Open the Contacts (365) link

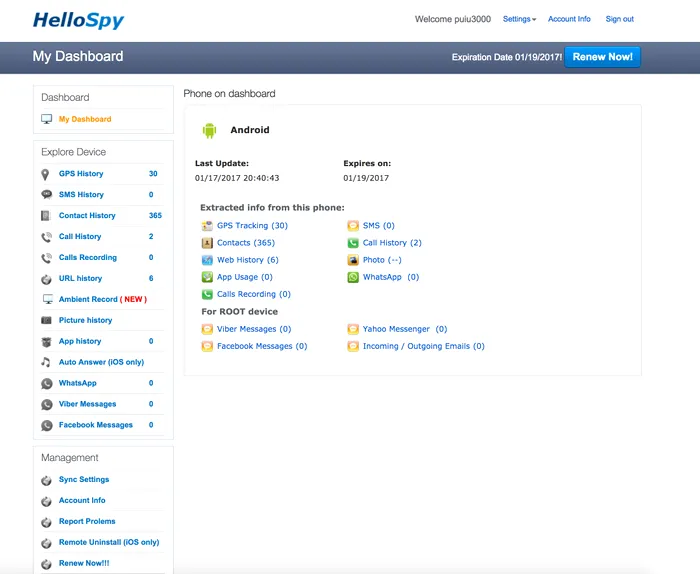pos(246,243)
